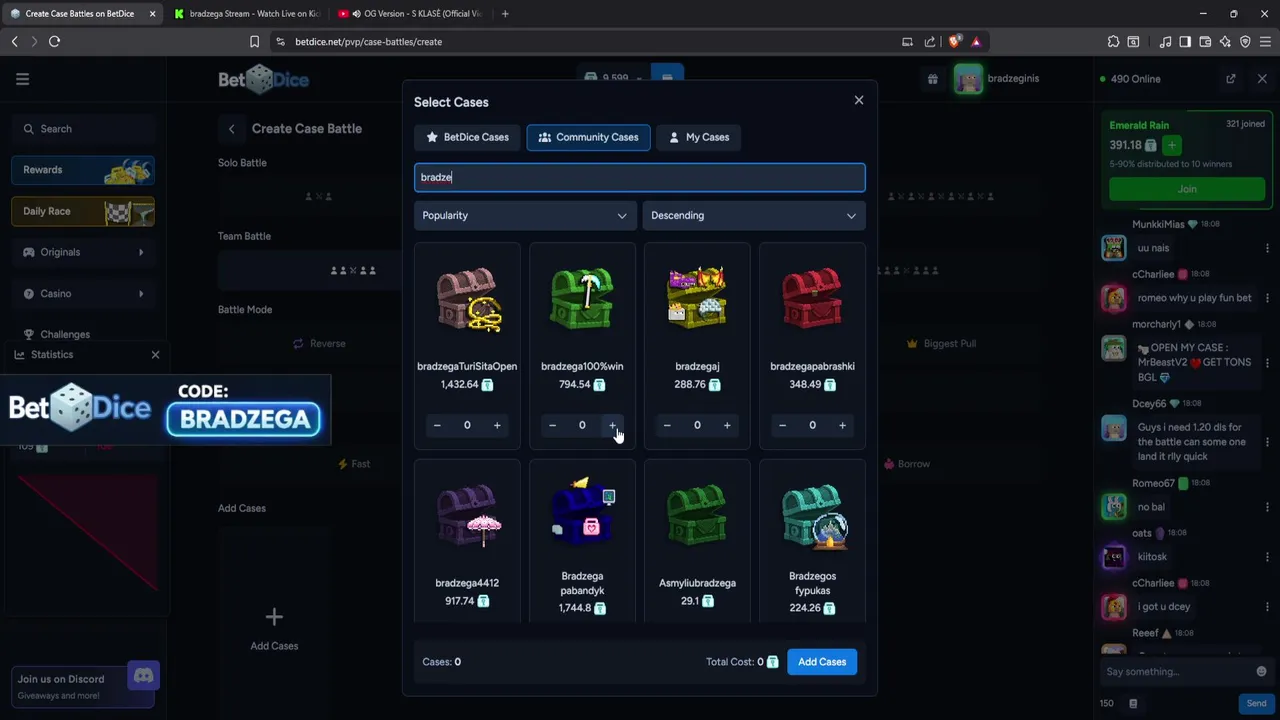Viewport: 1280px width, 720px height.
Task: Decrease quantity of bradzegaj case
Action: 667,425
